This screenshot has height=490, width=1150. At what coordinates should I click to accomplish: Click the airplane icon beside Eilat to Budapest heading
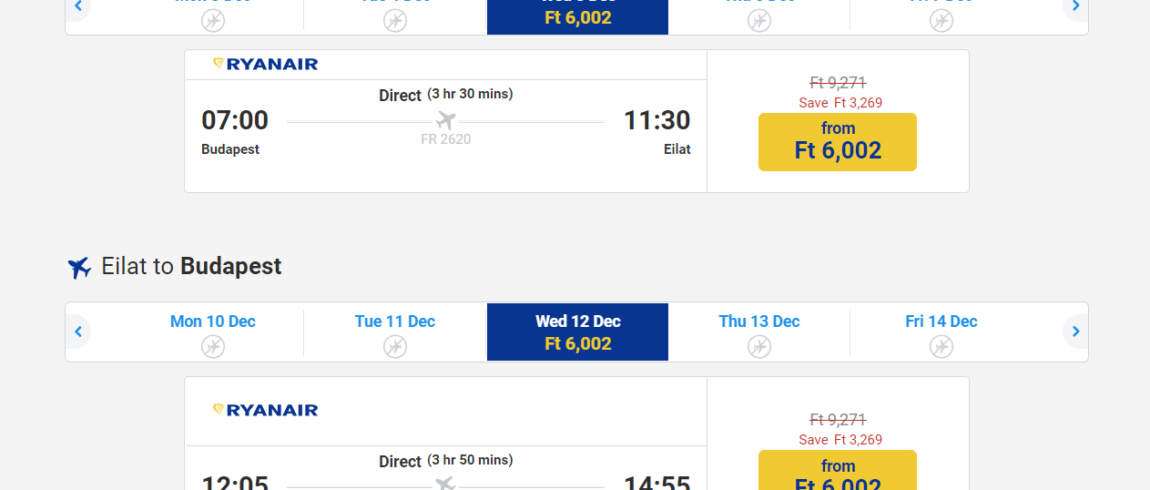[x=79, y=267]
